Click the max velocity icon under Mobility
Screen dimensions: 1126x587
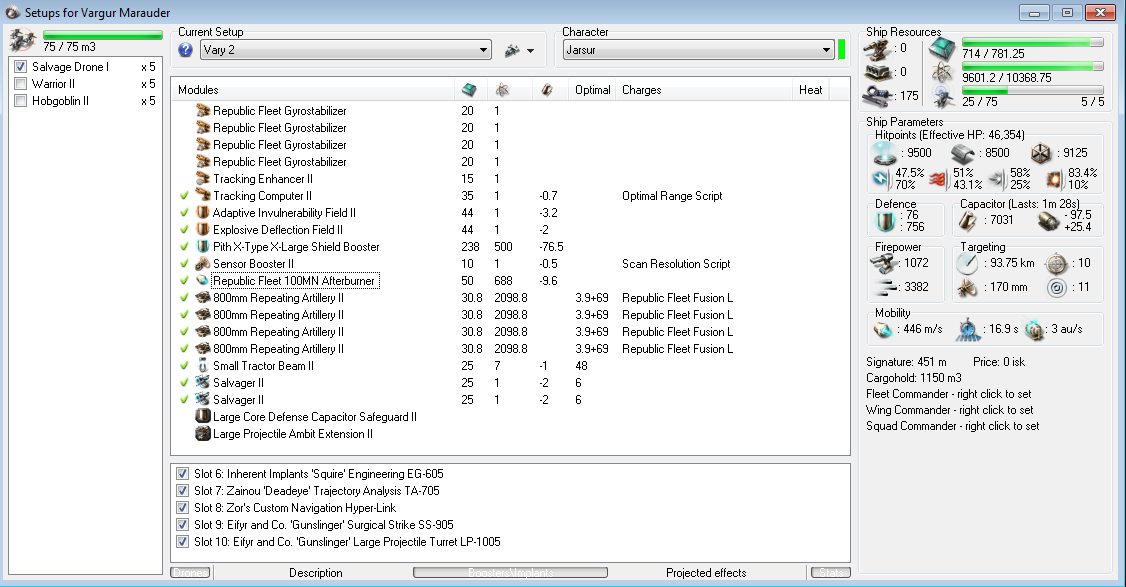[x=882, y=330]
